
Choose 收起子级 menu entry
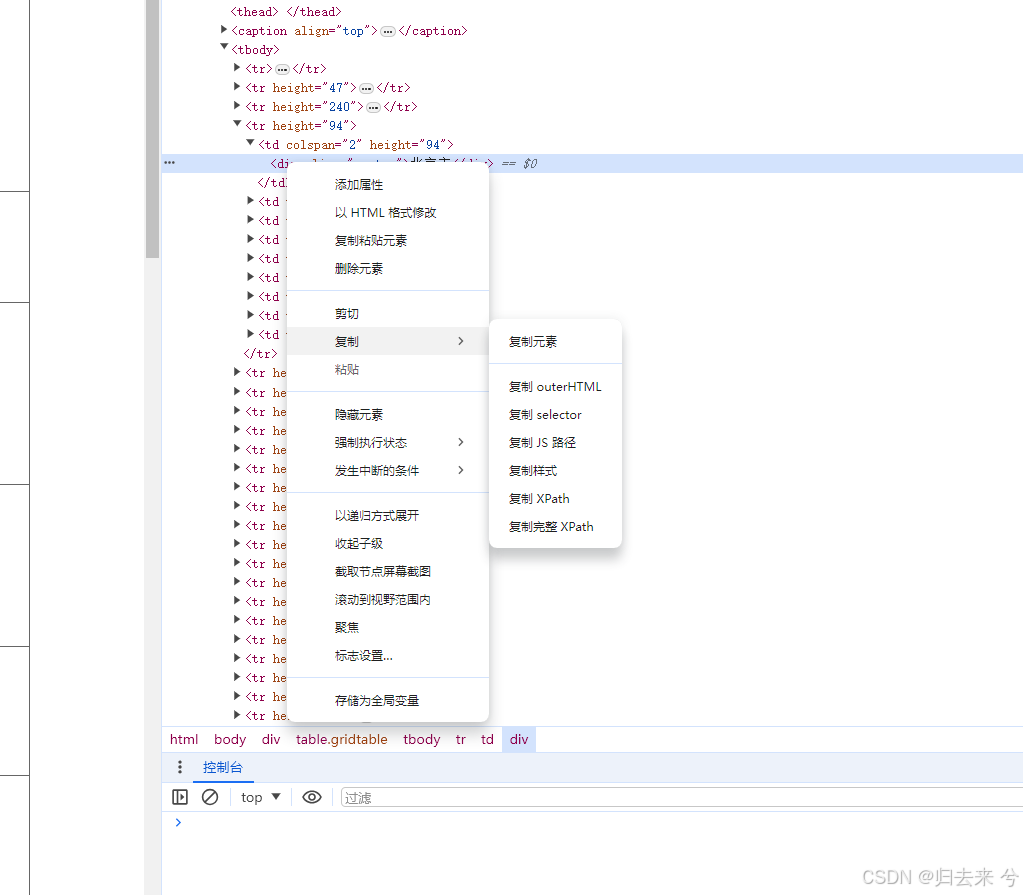[388, 543]
